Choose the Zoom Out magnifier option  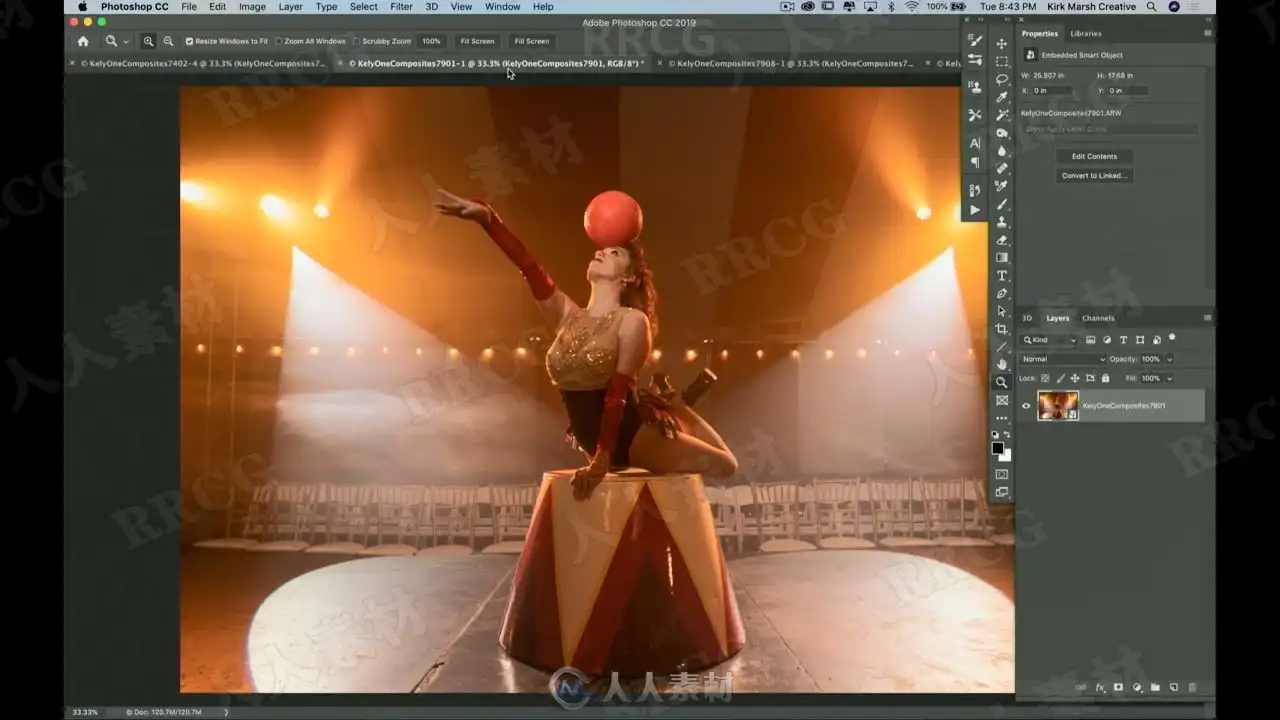point(168,41)
